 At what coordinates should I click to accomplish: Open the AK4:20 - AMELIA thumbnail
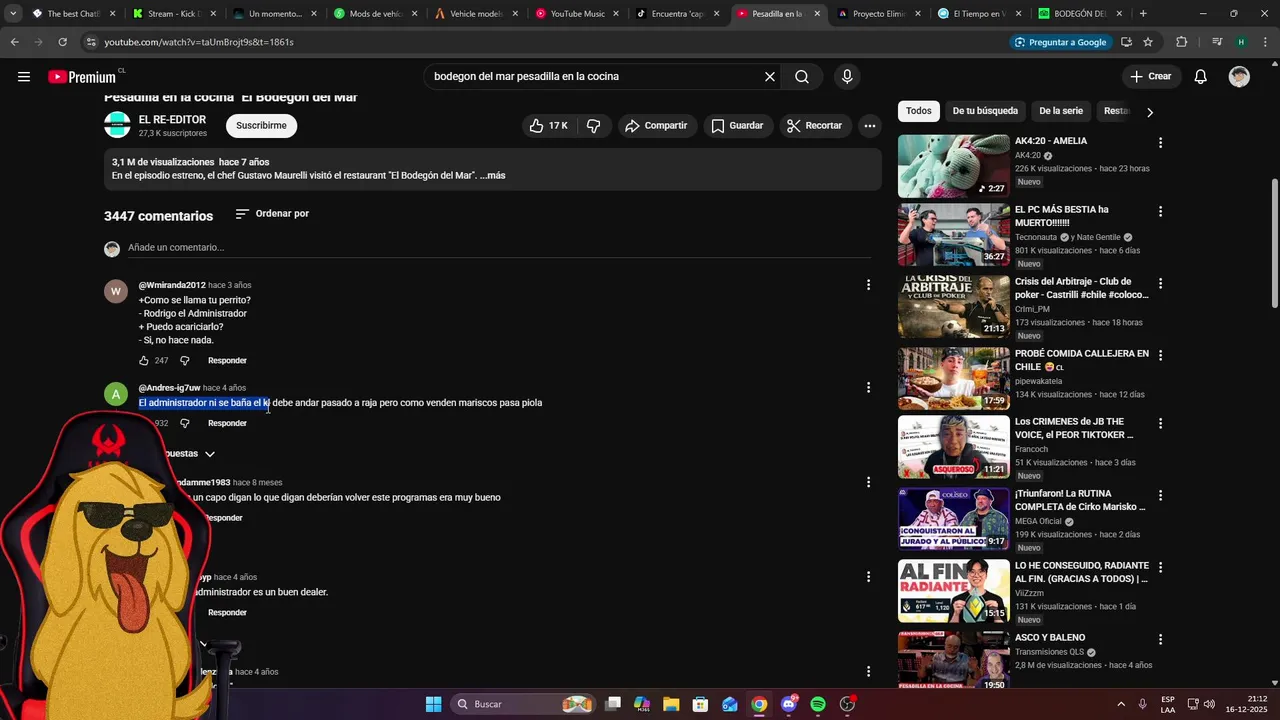[x=954, y=166]
